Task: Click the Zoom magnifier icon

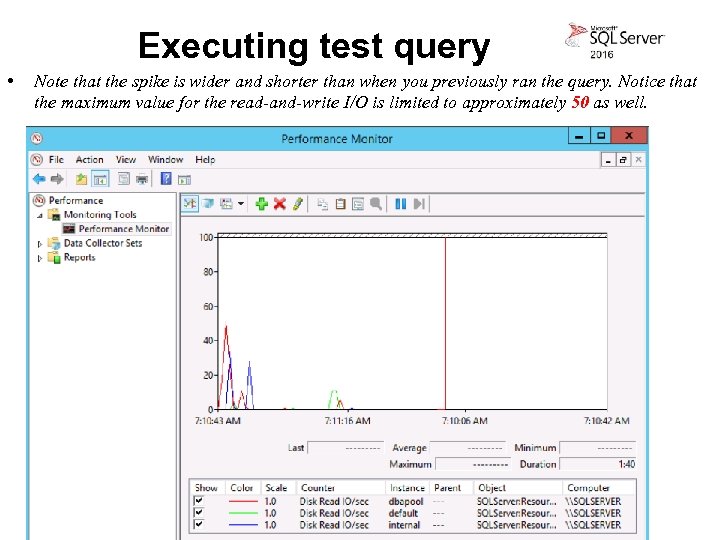Action: (x=376, y=204)
